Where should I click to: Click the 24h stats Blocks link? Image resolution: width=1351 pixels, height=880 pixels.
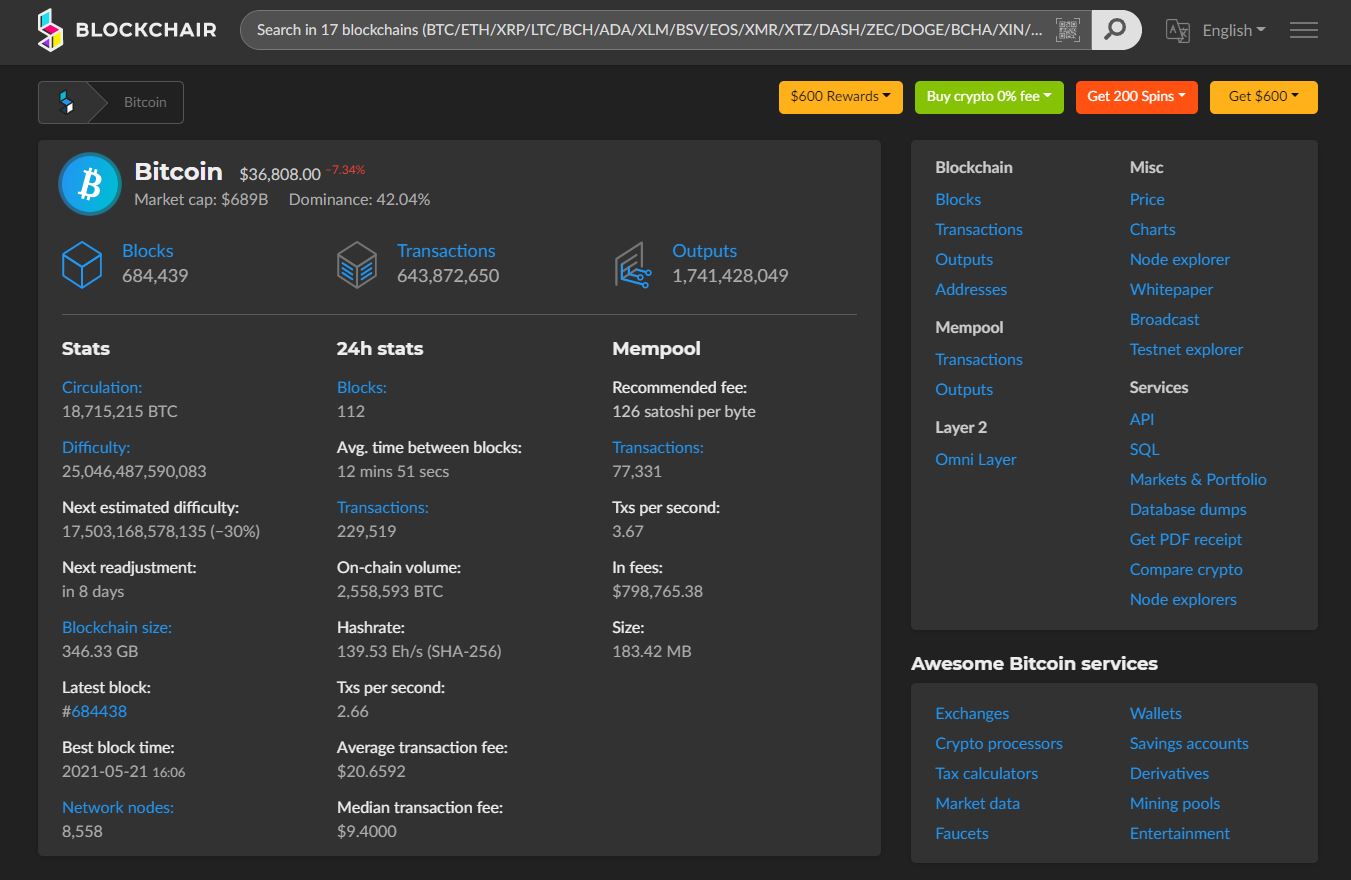[362, 387]
